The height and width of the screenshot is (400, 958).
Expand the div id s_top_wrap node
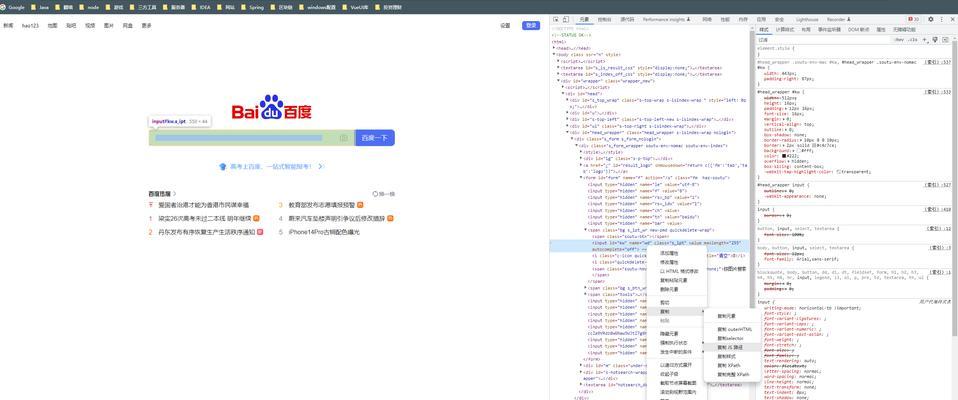568,100
